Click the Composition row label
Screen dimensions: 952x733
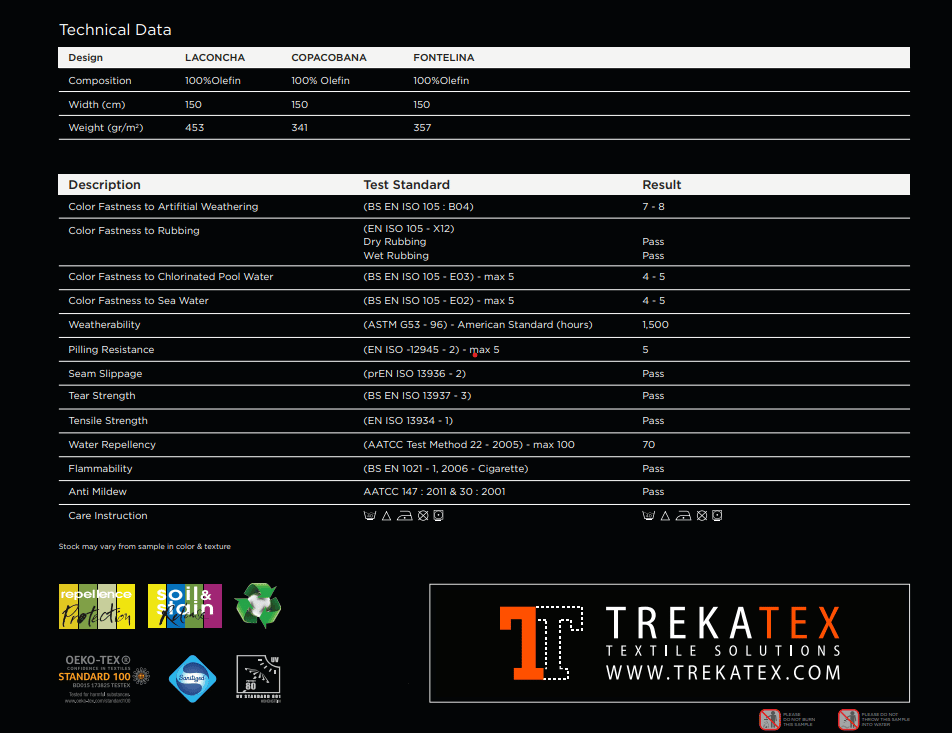(100, 81)
